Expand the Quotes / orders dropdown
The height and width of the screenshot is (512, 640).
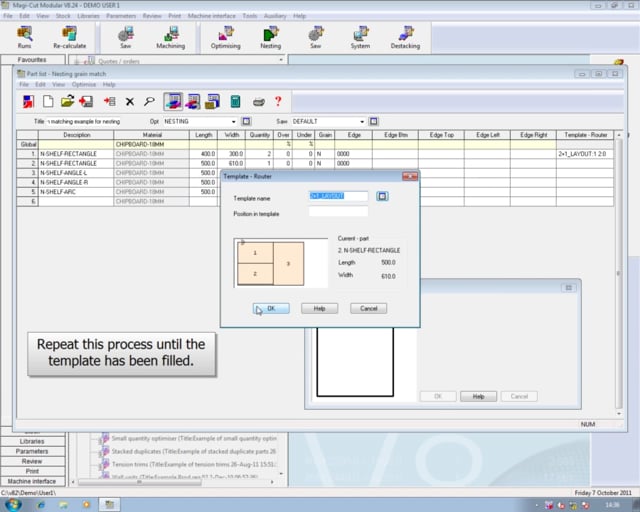pyautogui.click(x=281, y=60)
